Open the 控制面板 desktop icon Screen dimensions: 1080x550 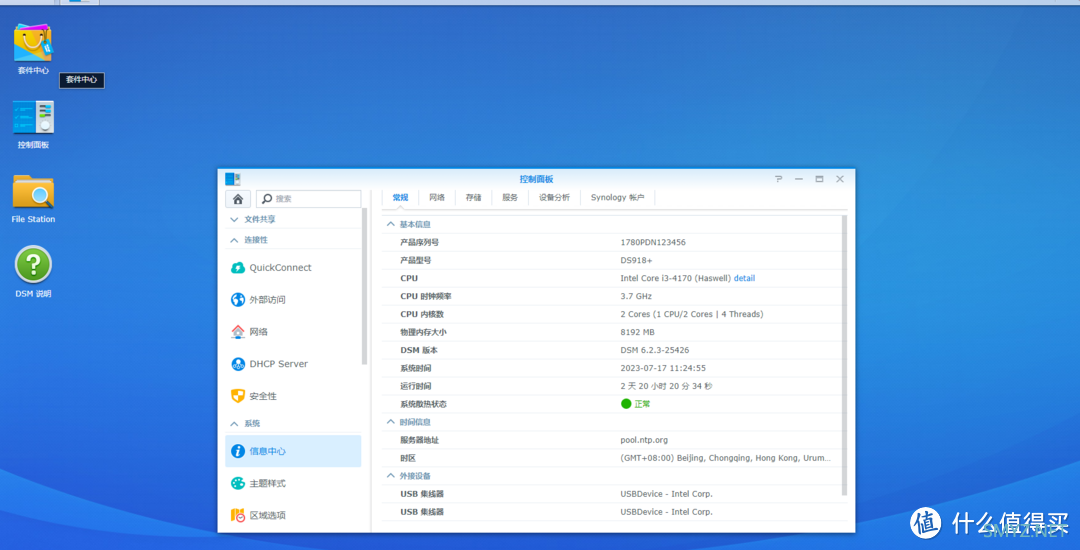(33, 118)
